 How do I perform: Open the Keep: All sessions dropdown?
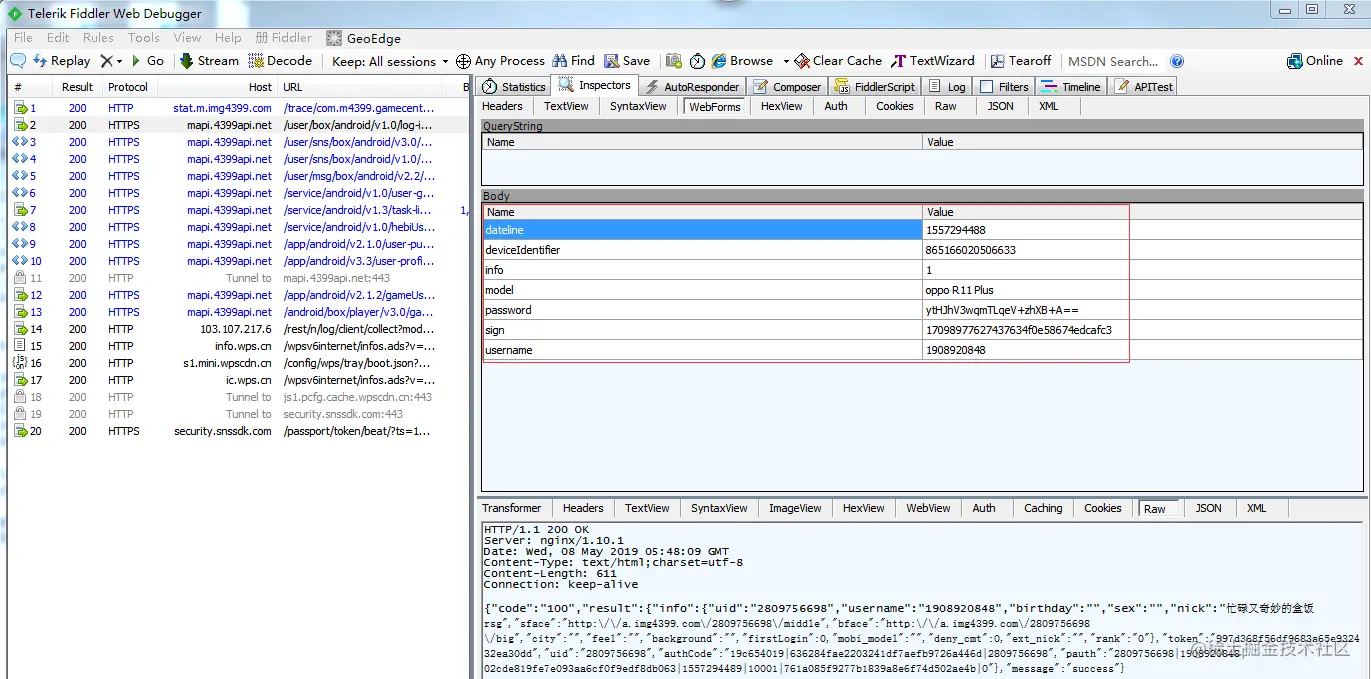pyautogui.click(x=390, y=61)
